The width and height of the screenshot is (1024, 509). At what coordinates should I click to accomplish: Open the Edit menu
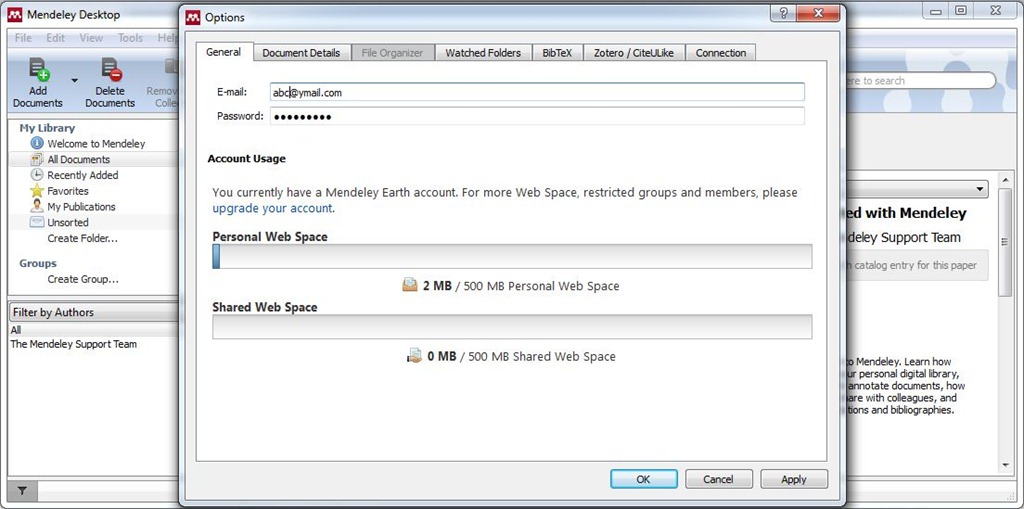tap(56, 38)
